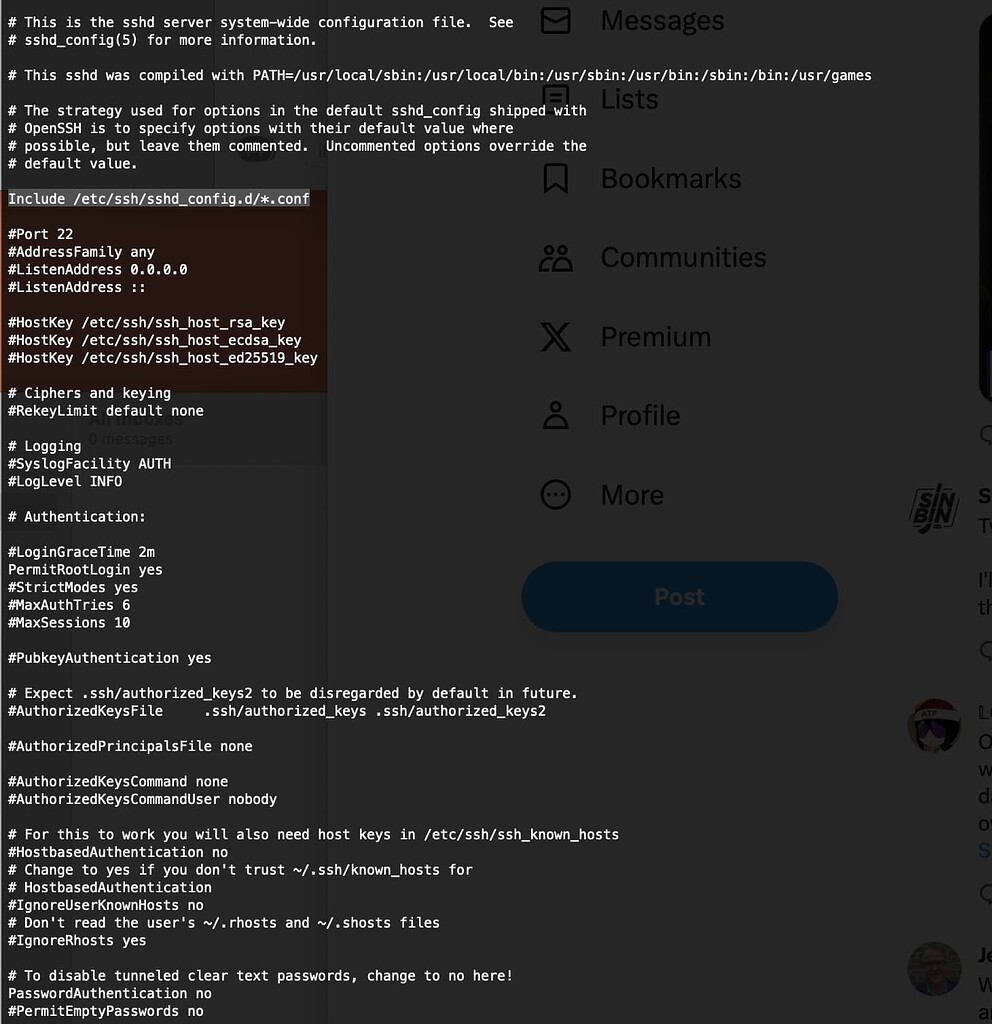992x1024 pixels.
Task: Click the highlighted Include sshd_config.d line
Action: (x=159, y=199)
